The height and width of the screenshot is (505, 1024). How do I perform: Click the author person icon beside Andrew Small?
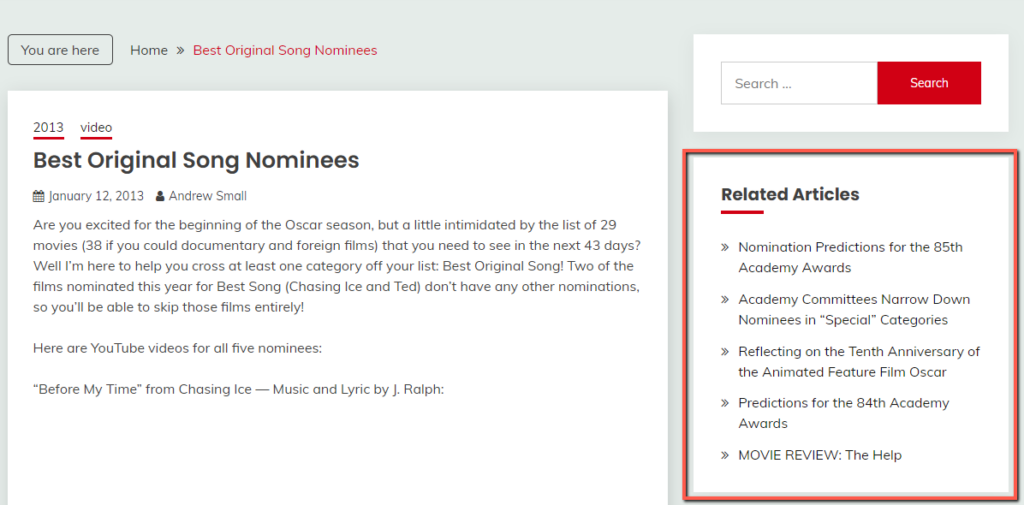pos(159,196)
